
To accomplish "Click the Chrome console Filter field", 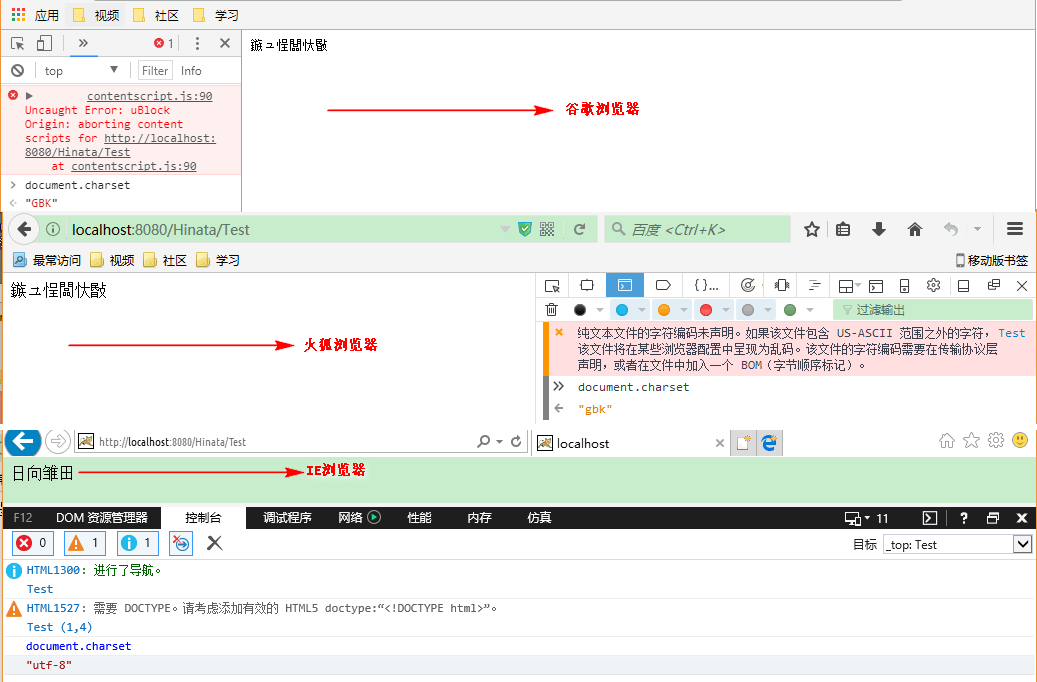I will (x=155, y=70).
